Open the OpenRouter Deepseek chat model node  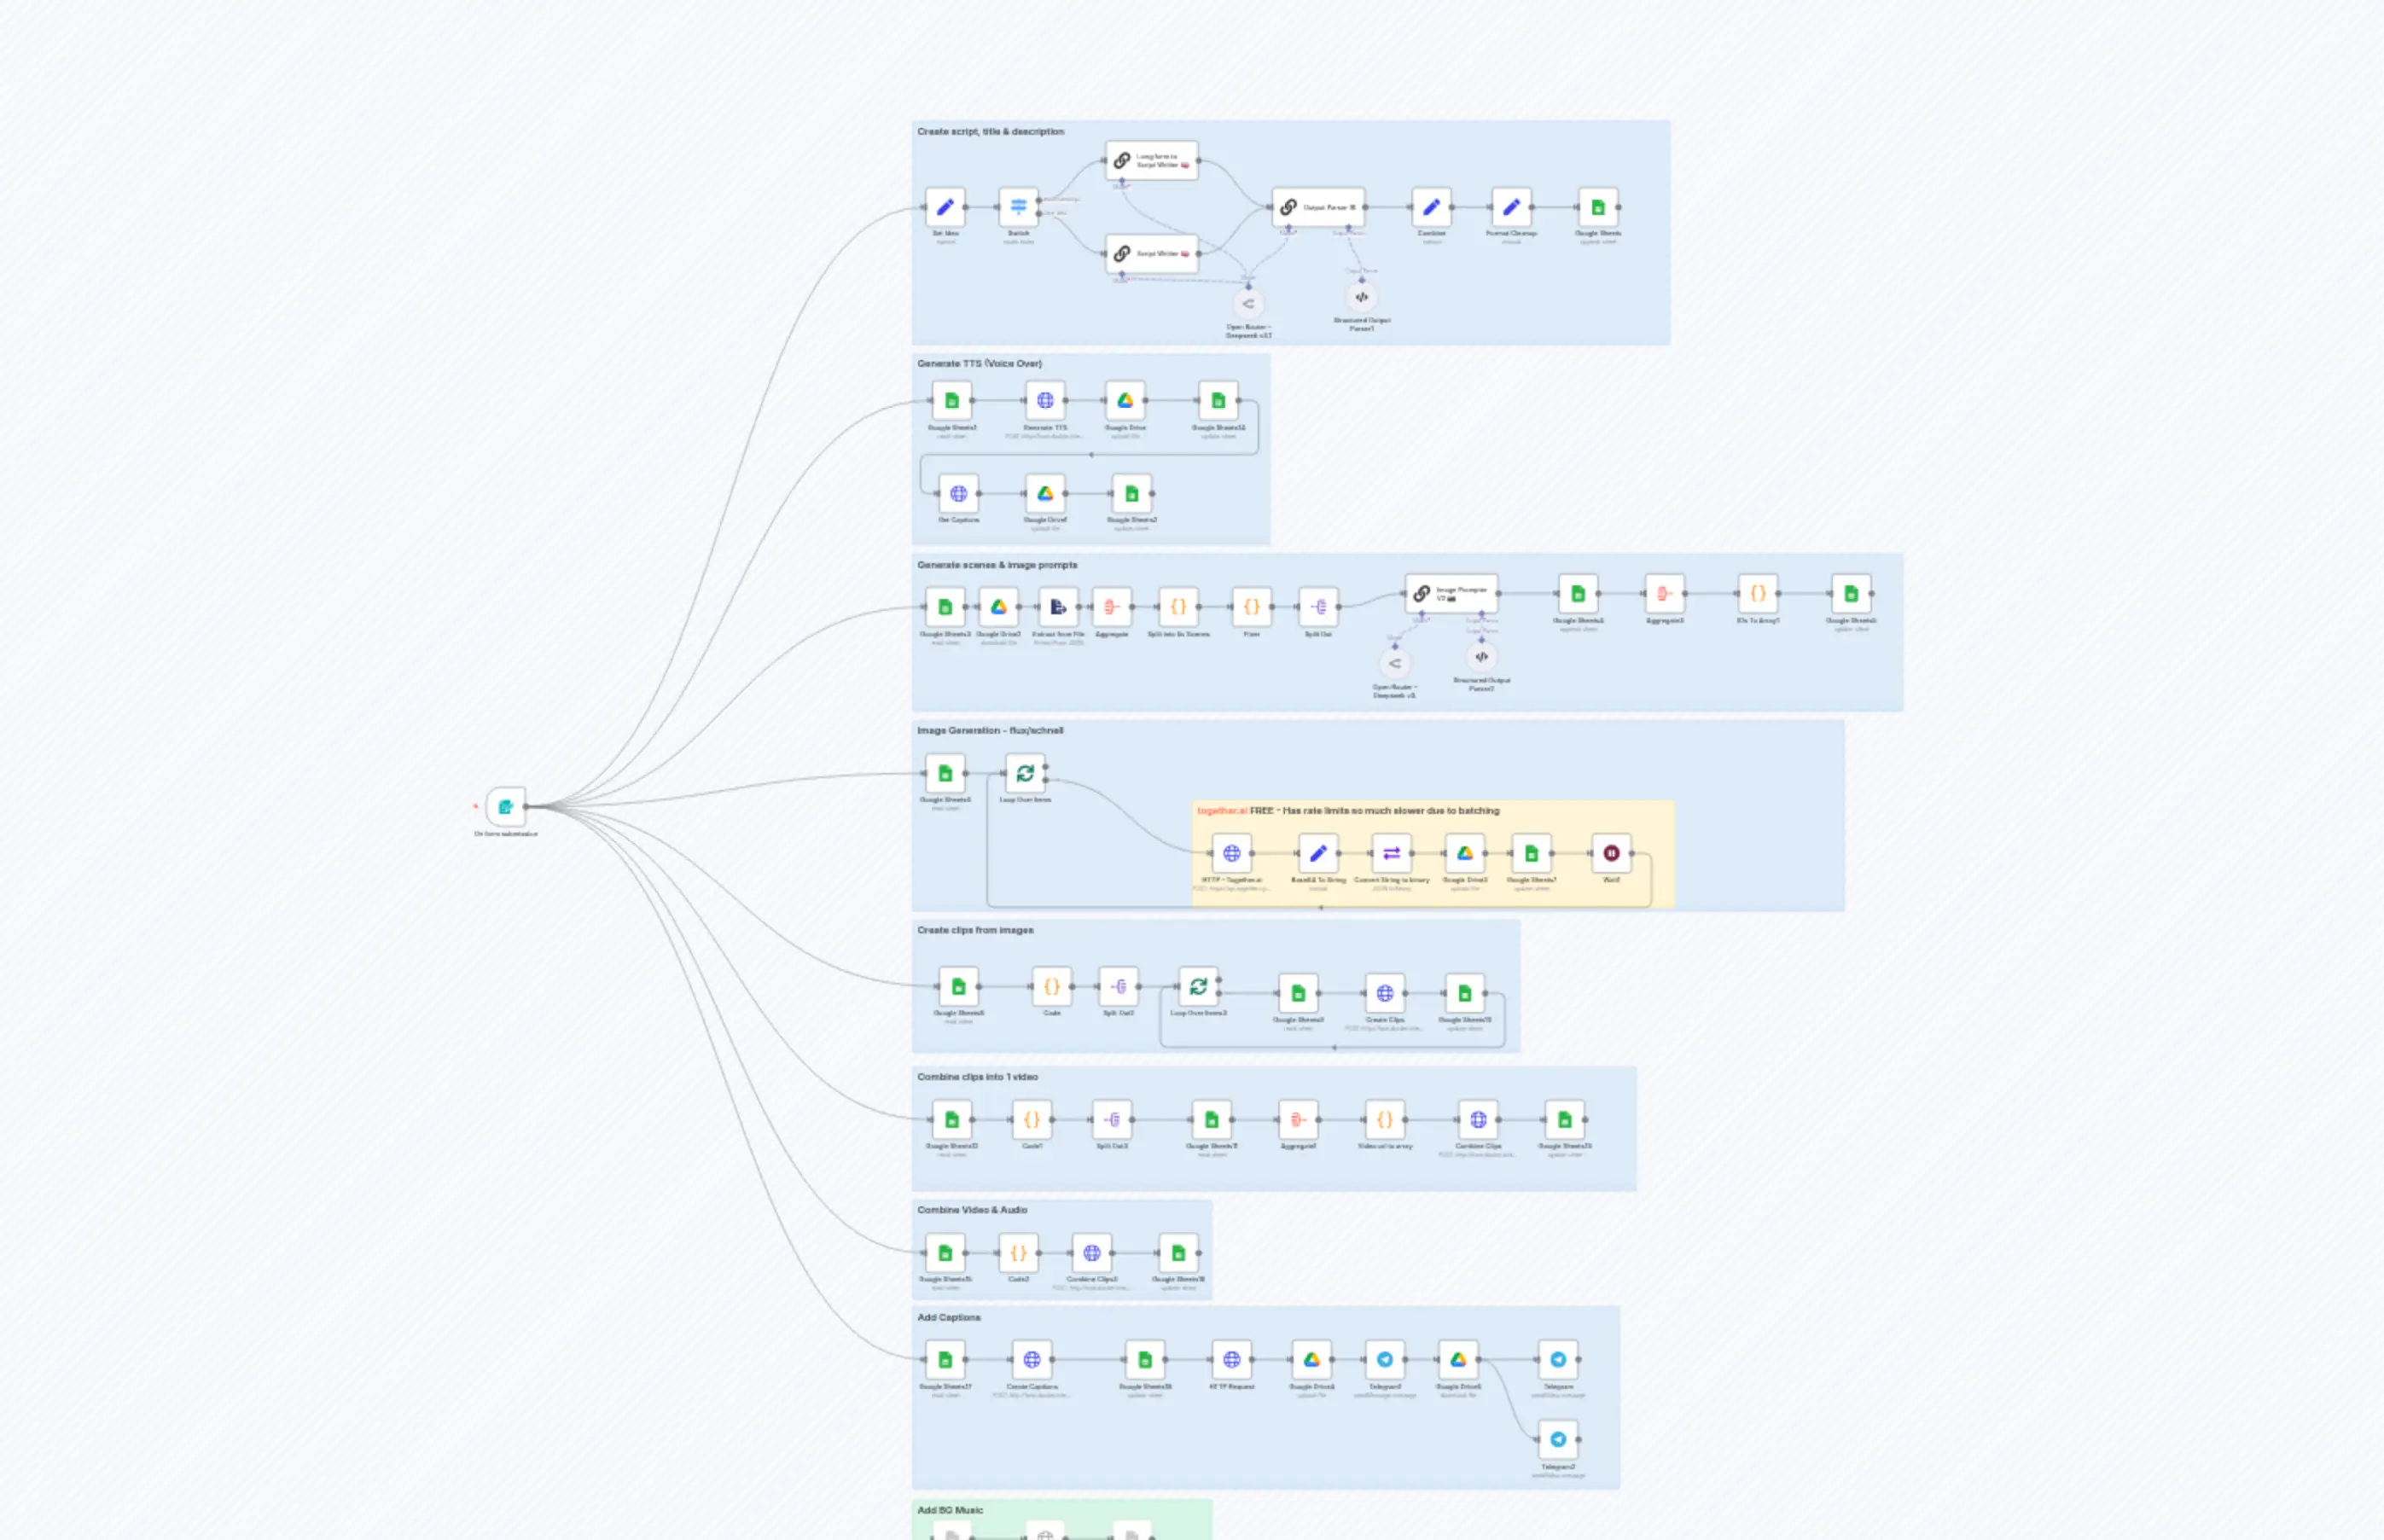pyautogui.click(x=1248, y=303)
